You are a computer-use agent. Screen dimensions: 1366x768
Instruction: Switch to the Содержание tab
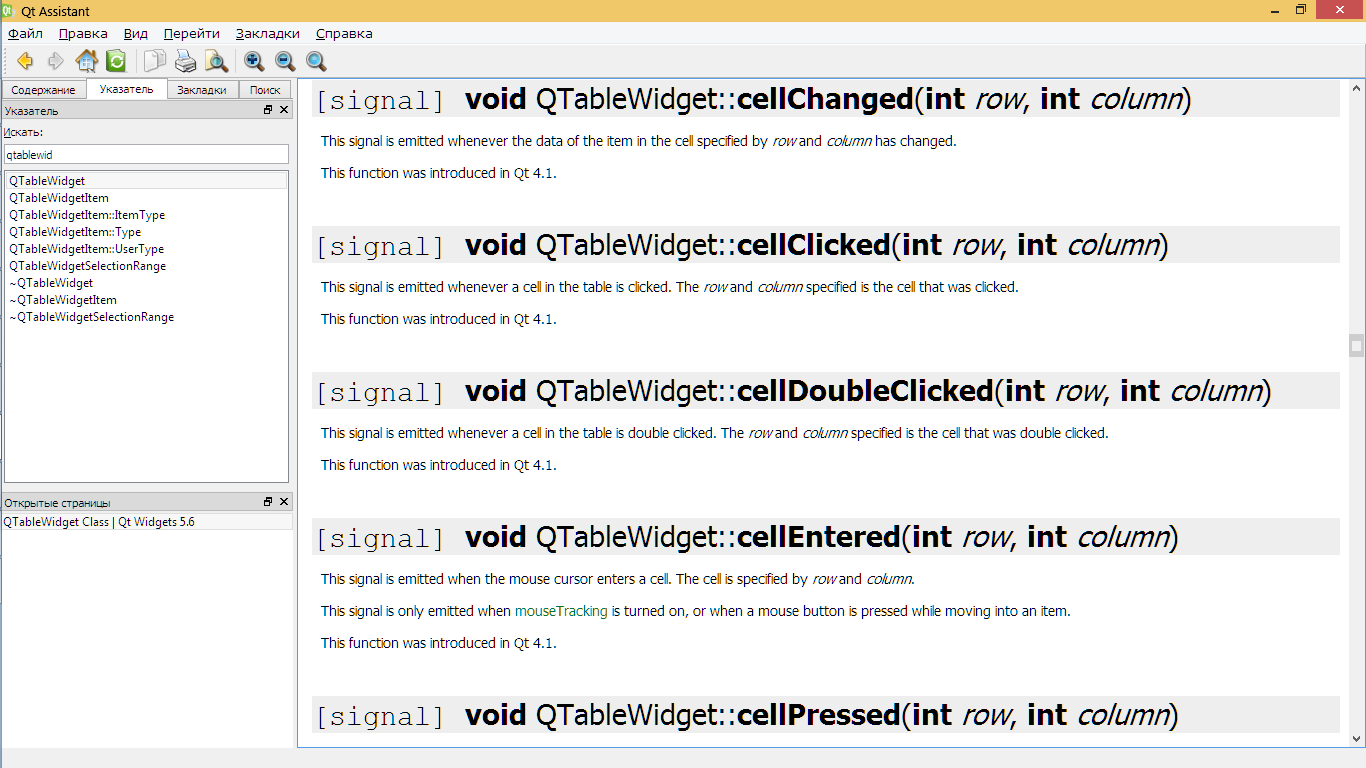pyautogui.click(x=44, y=90)
